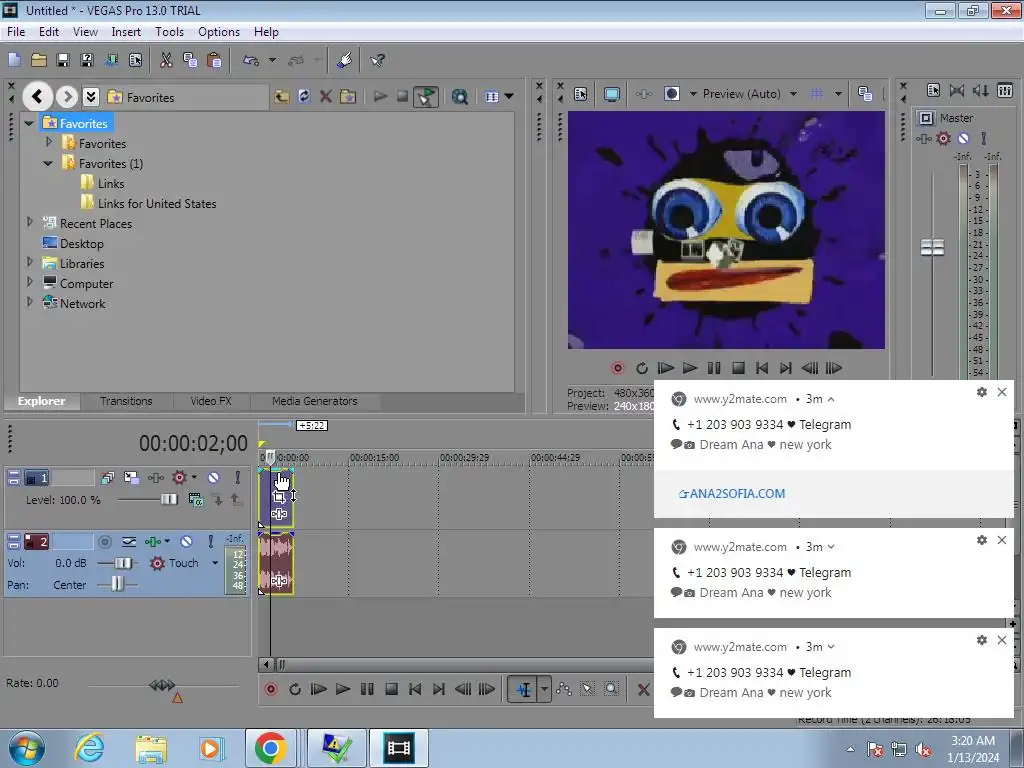This screenshot has height=768, width=1024.
Task: Open Project Video Properties icon in preview
Action: [581, 94]
